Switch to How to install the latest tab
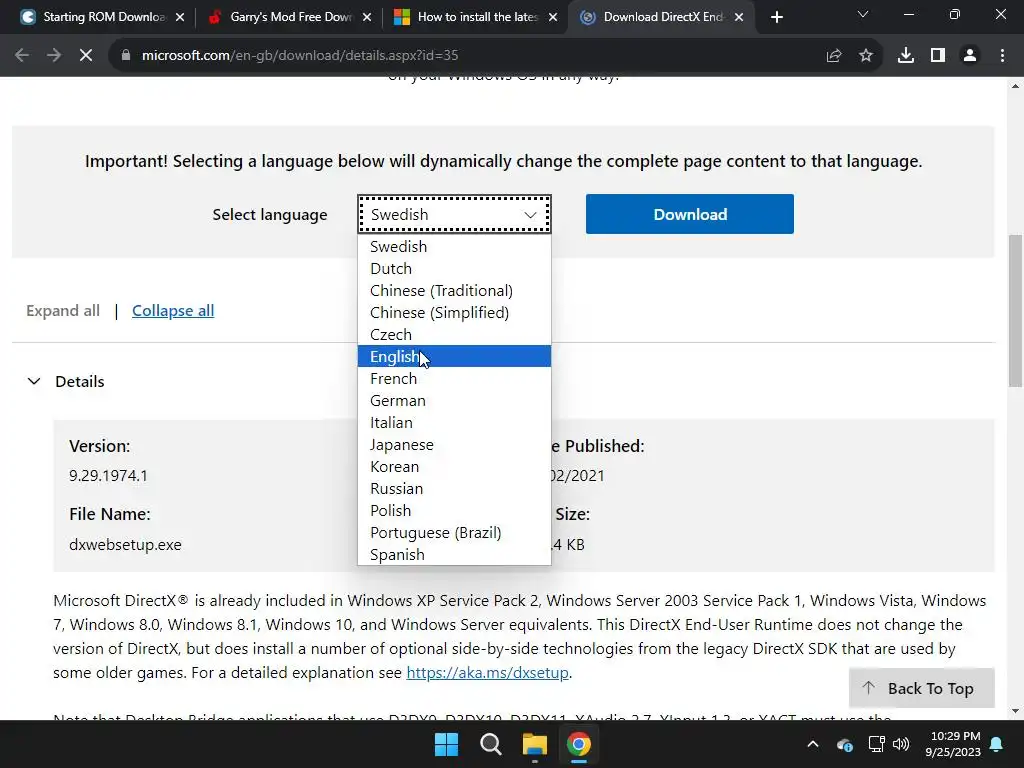 [x=477, y=17]
